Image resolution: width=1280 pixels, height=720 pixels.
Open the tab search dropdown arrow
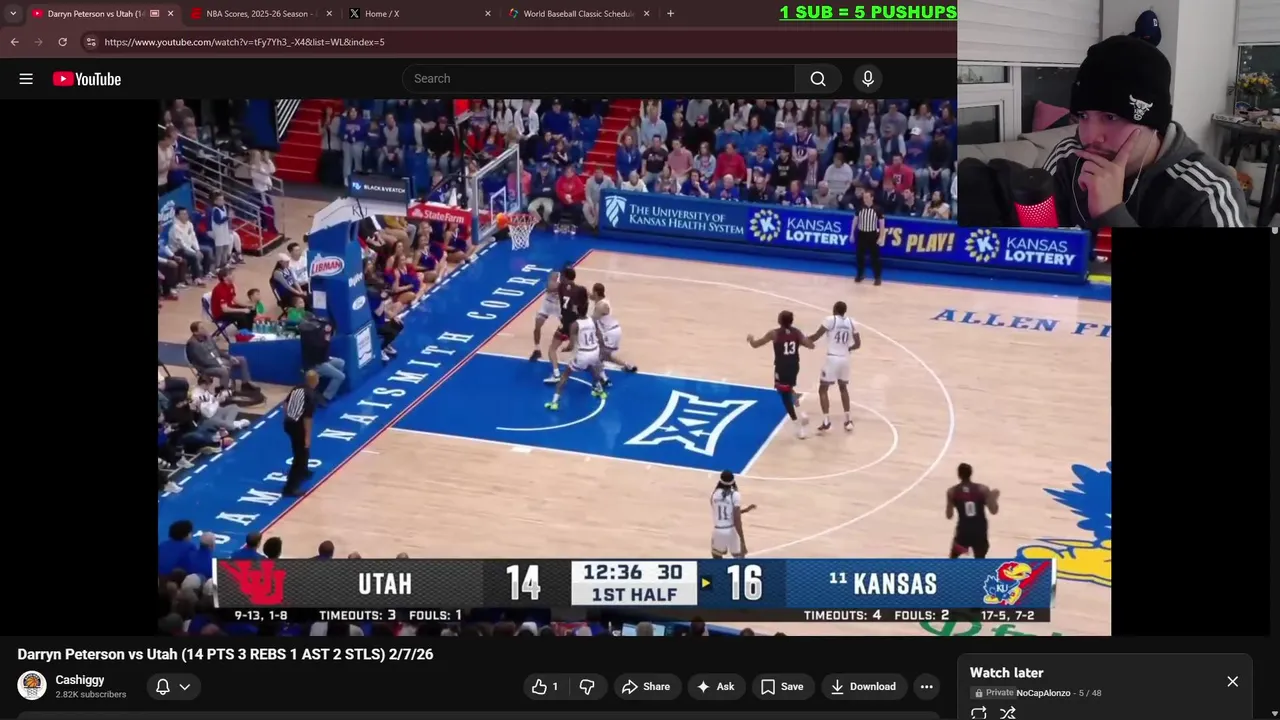click(13, 14)
